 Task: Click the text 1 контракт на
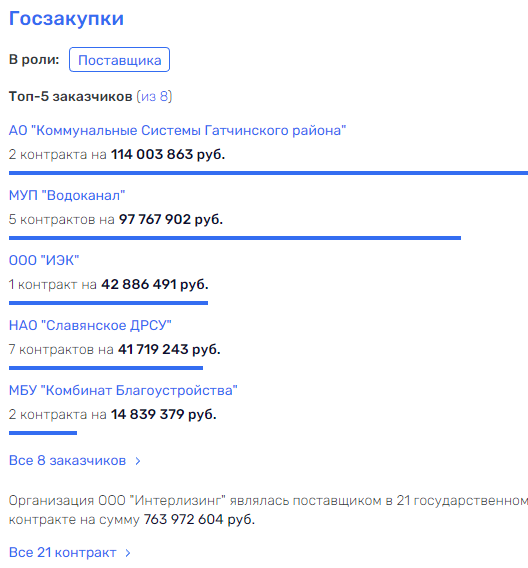pos(53,285)
